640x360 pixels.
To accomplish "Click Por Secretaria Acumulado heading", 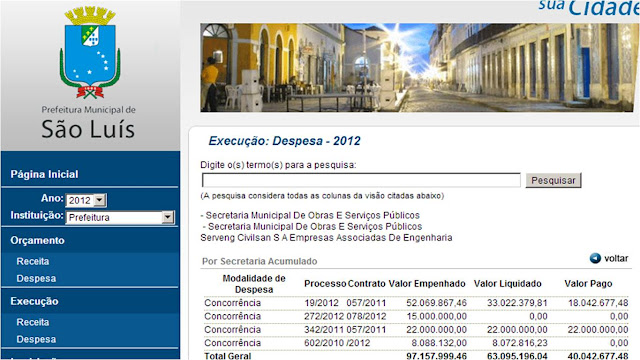I will [x=260, y=261].
